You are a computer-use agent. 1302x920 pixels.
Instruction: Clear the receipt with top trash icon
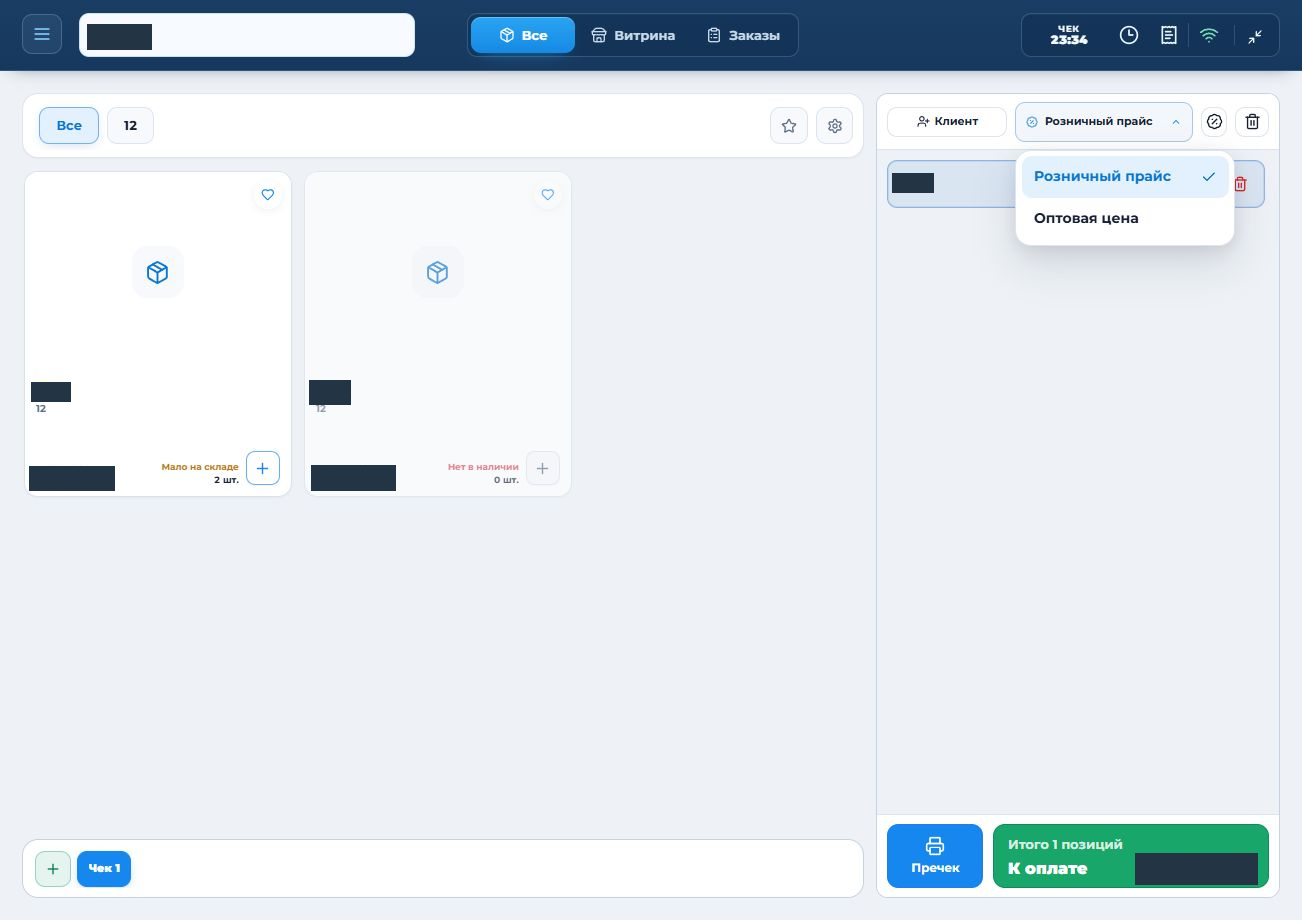(x=1252, y=122)
